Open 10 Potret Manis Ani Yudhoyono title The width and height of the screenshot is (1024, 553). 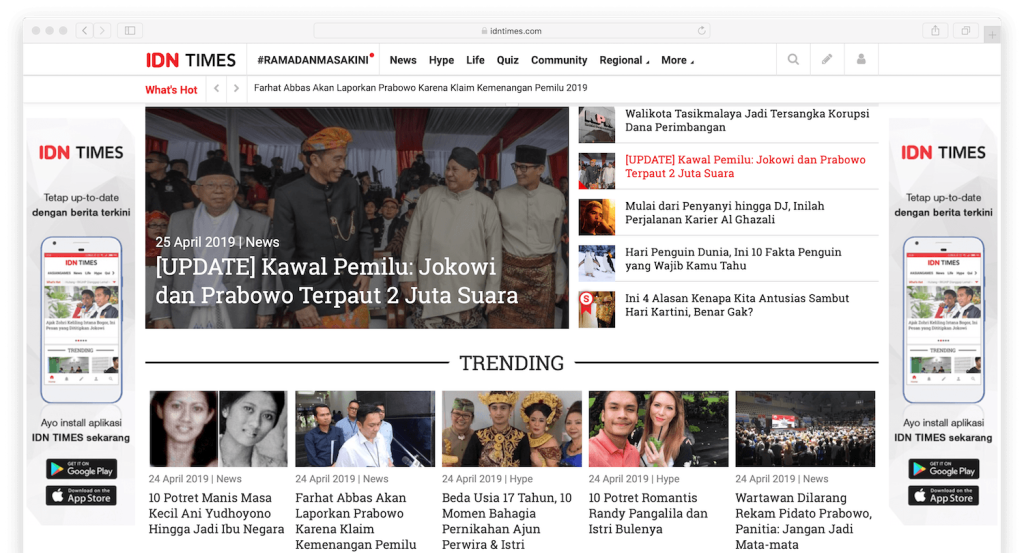(216, 513)
